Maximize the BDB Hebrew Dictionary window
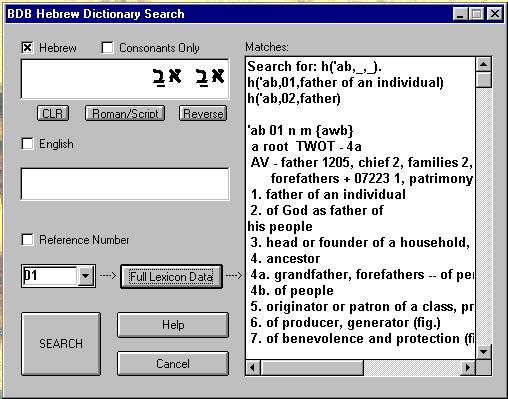This screenshot has height=399, width=508. tap(476, 14)
